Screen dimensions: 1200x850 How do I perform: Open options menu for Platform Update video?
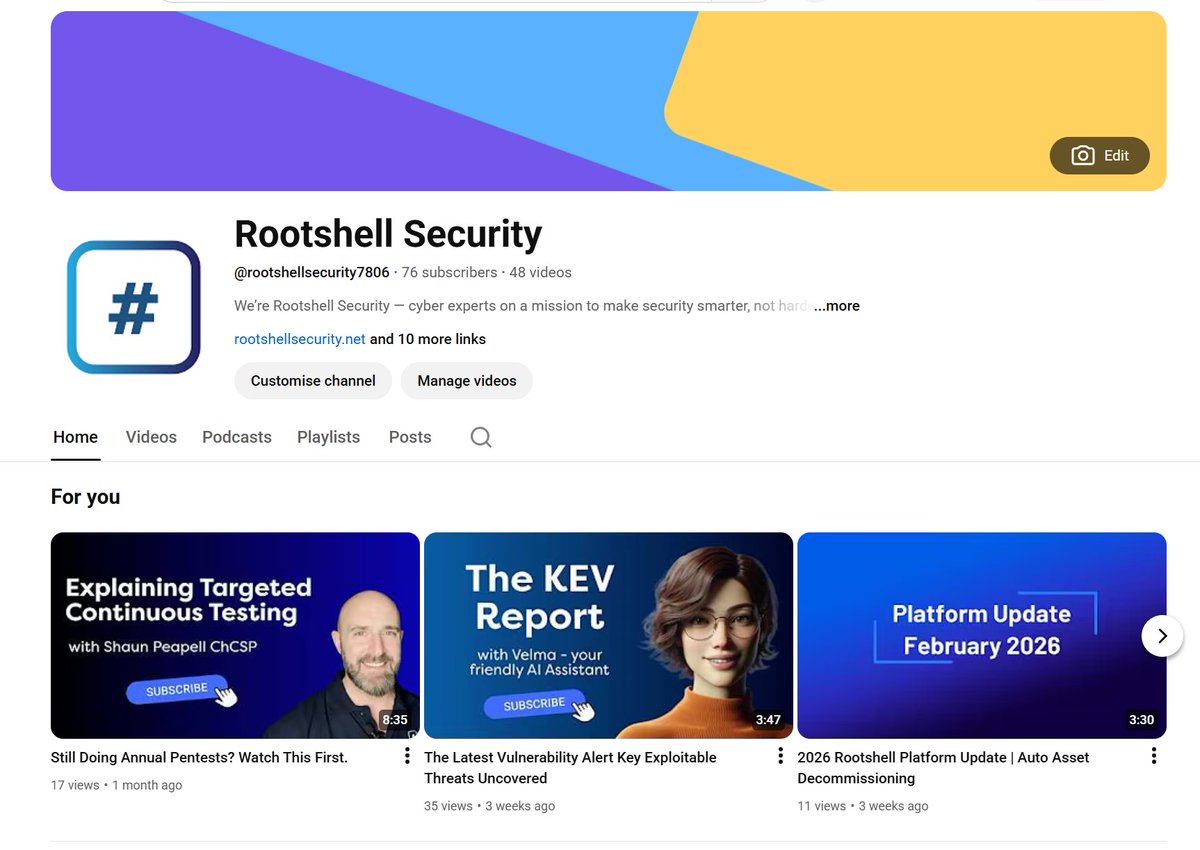1153,756
